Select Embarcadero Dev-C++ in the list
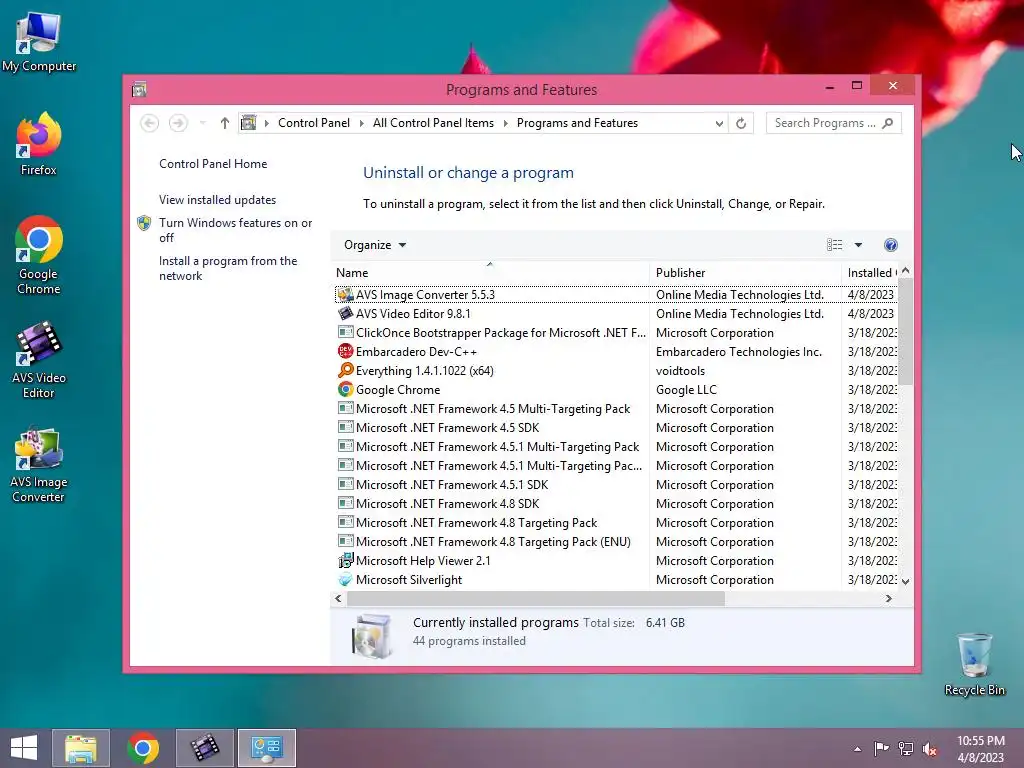The image size is (1024, 768). click(615, 351)
